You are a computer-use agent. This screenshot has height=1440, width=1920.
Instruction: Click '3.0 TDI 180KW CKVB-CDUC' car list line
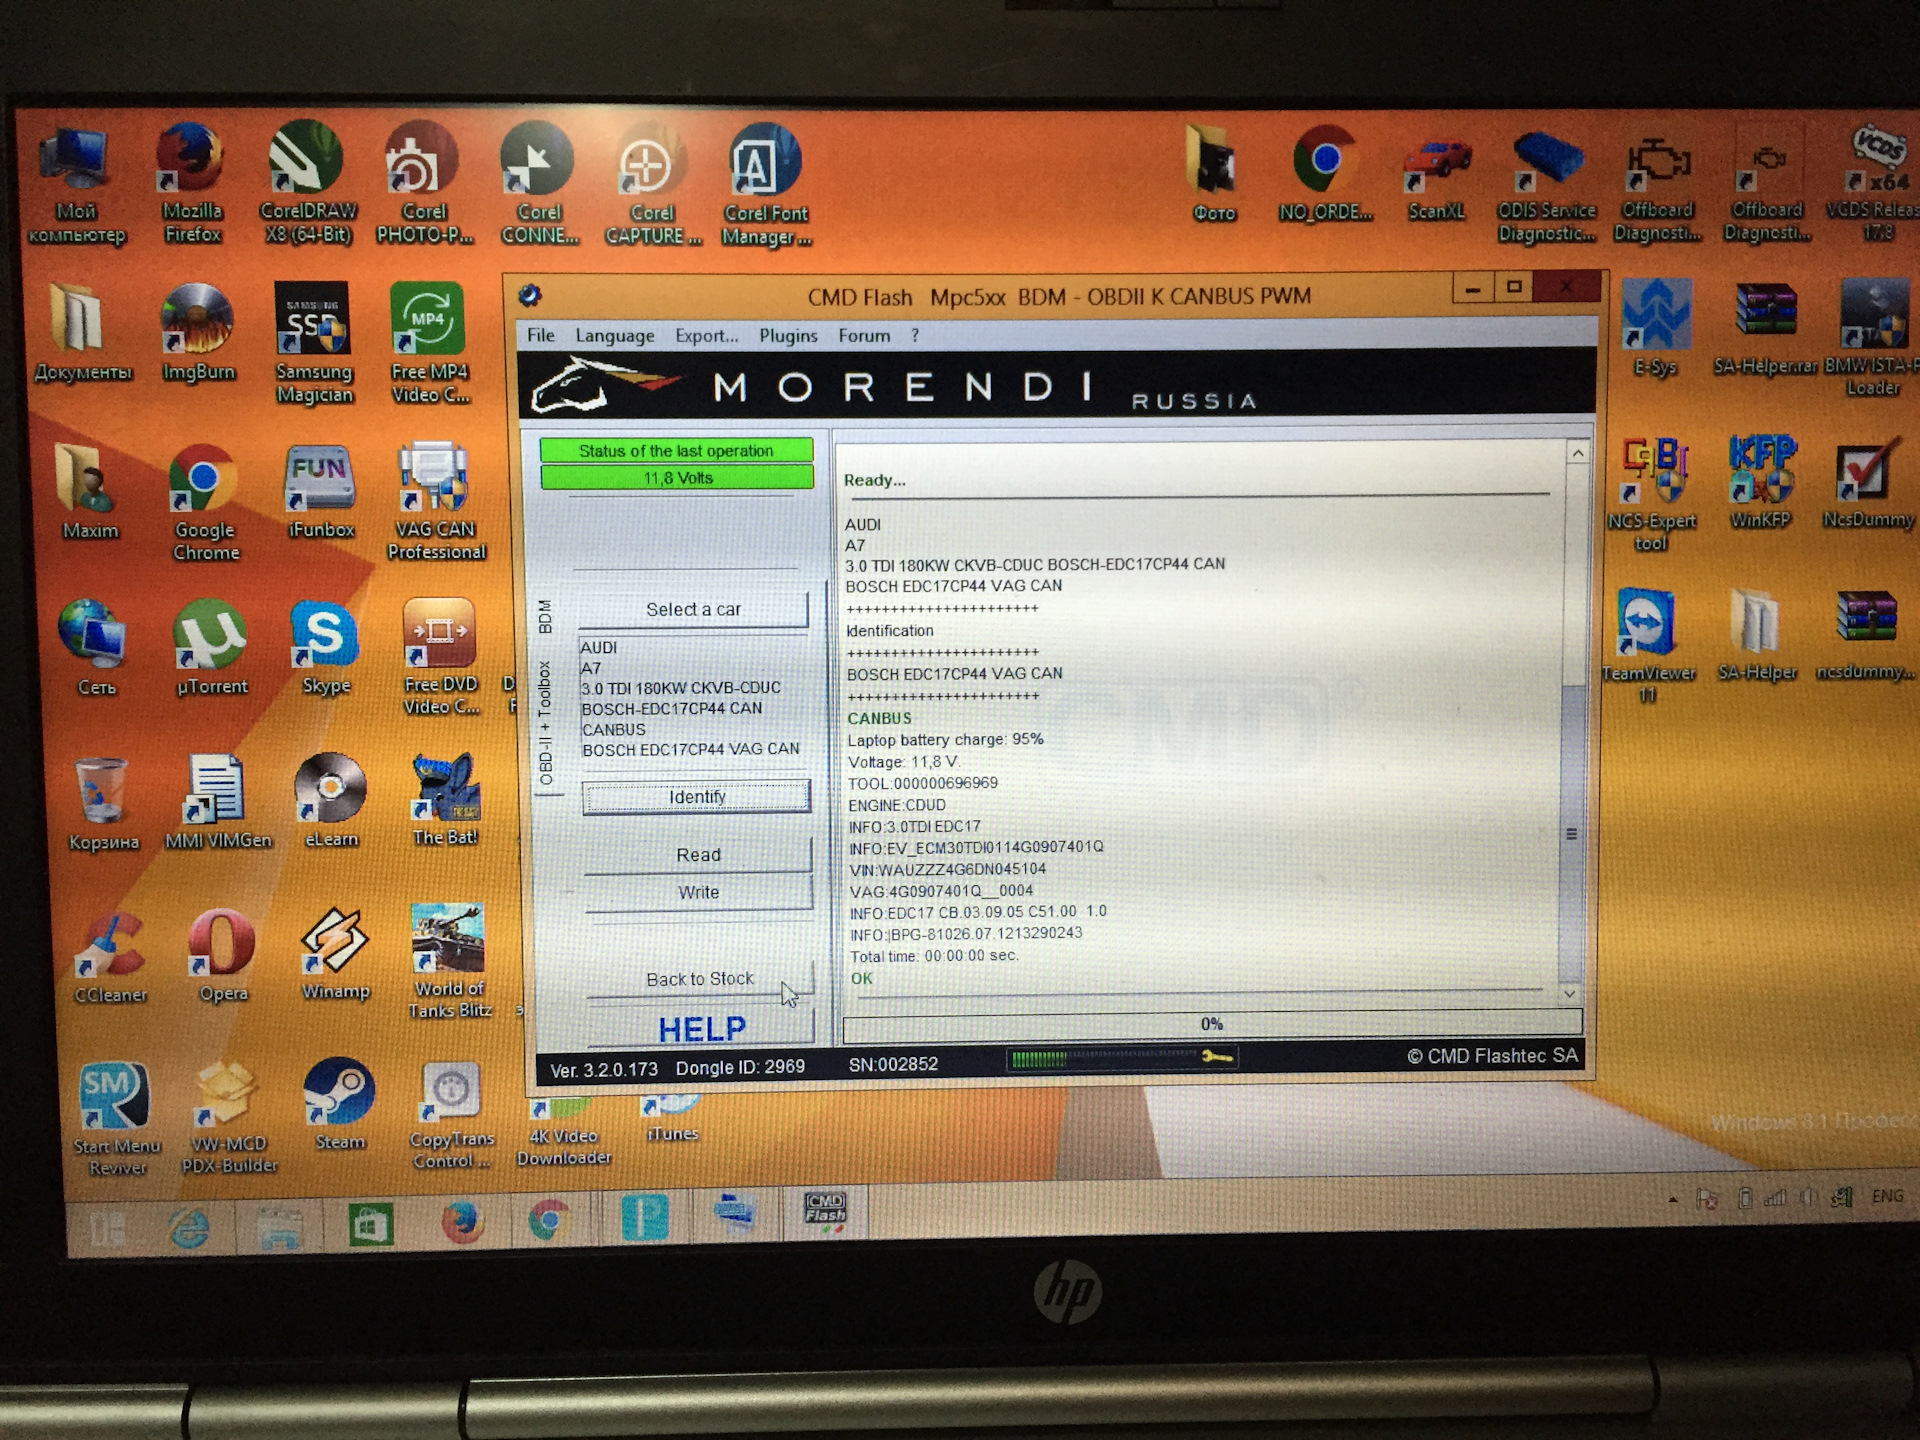tap(681, 688)
